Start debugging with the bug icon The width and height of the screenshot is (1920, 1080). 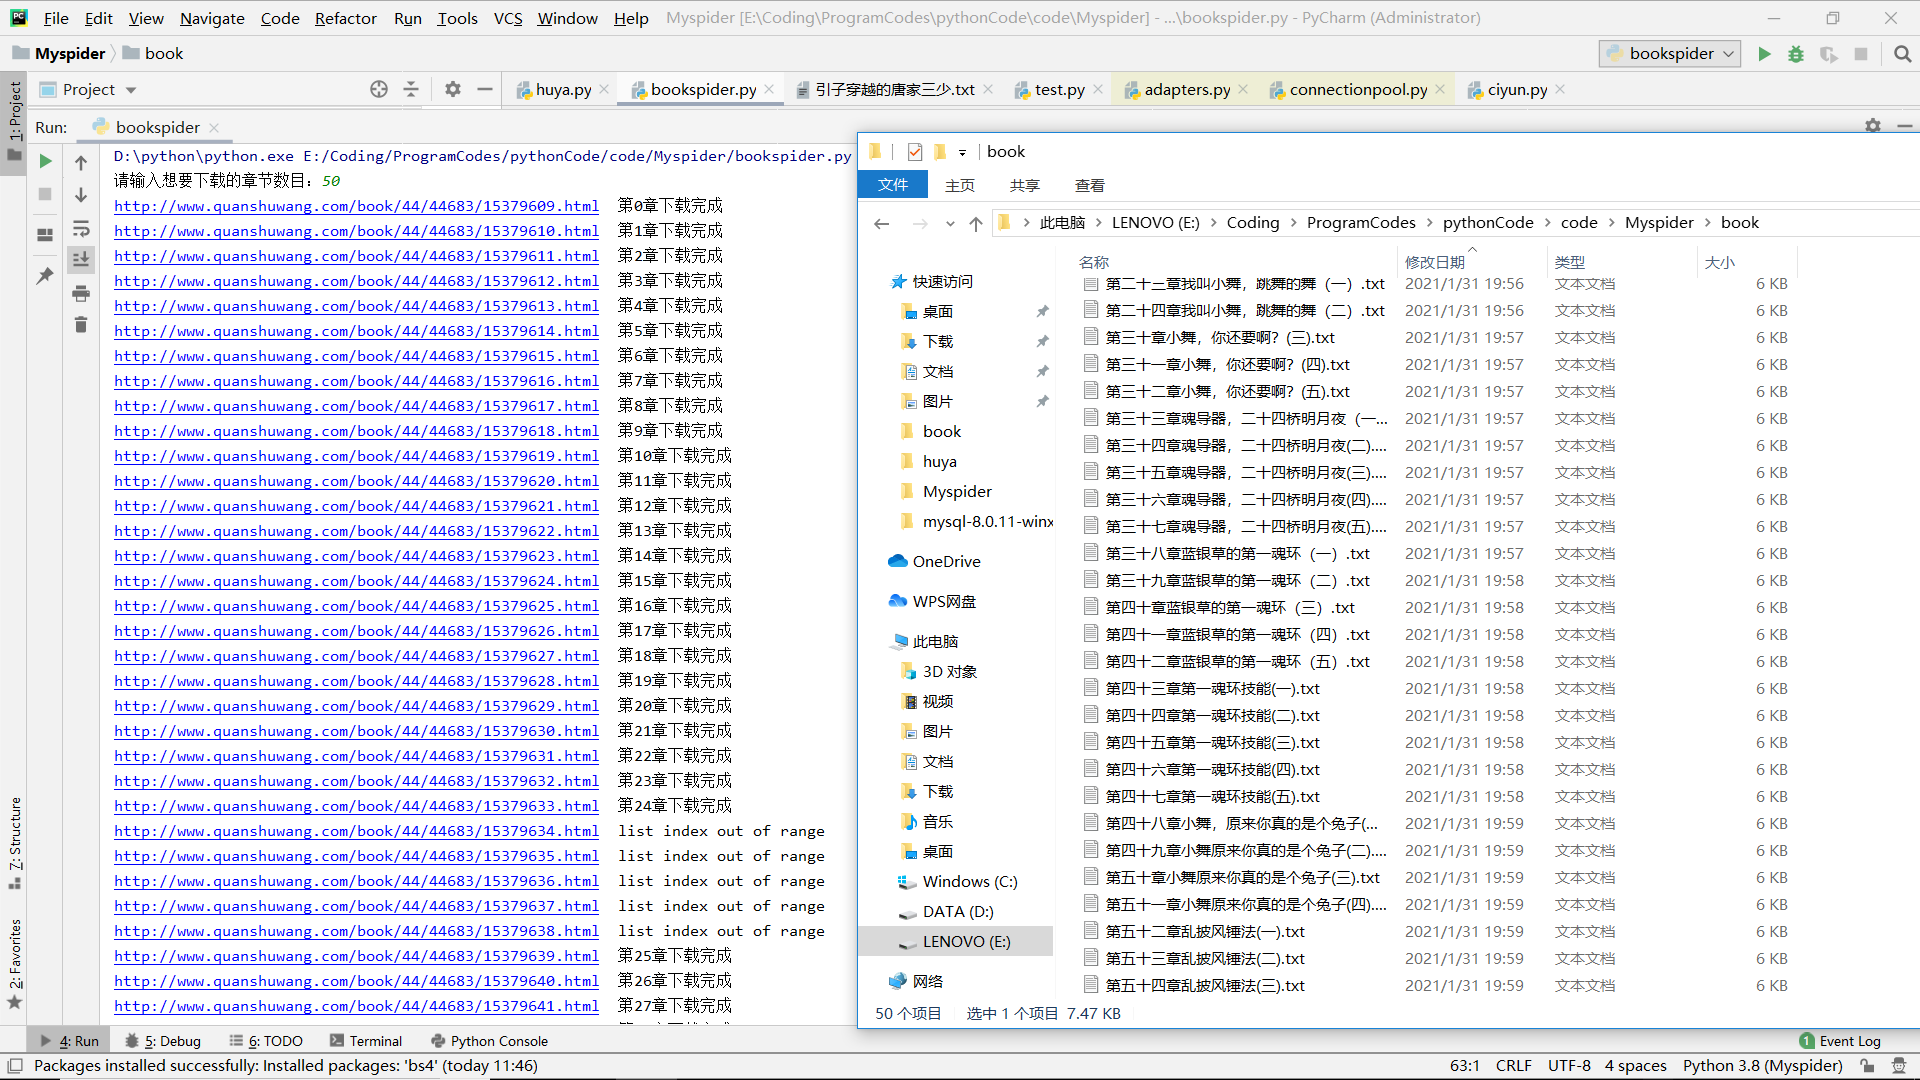(x=1796, y=54)
